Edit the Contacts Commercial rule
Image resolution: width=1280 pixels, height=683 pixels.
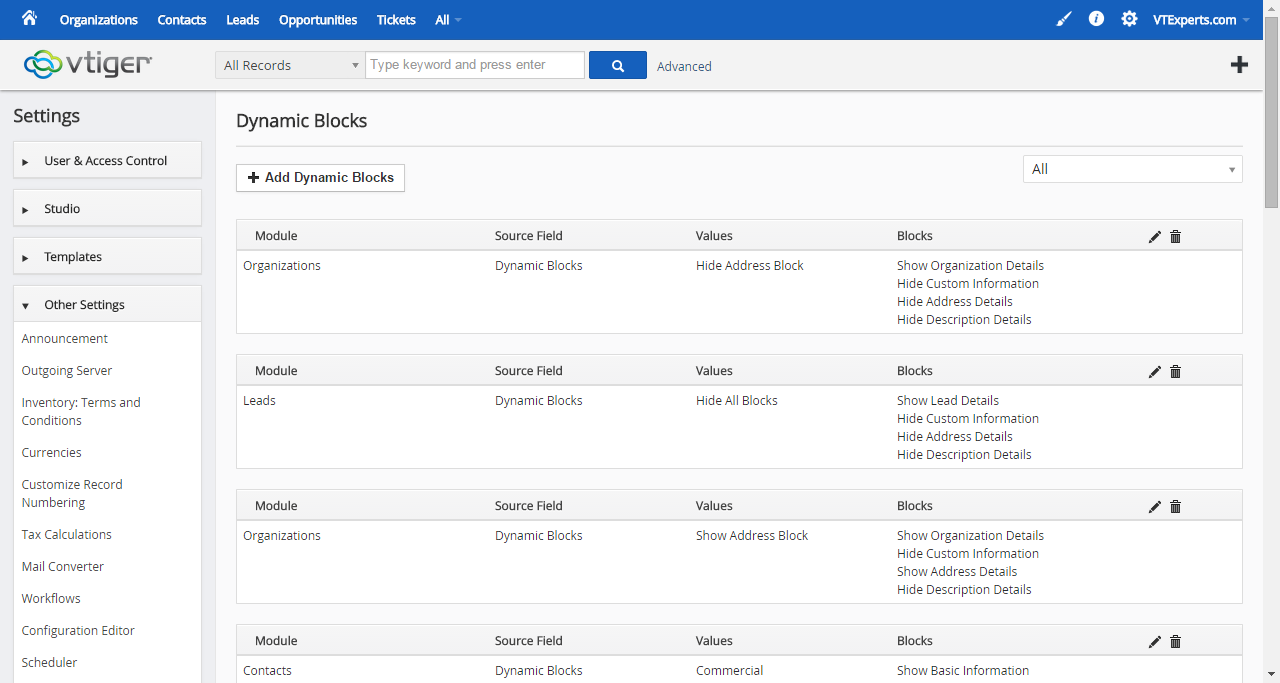coord(1155,642)
